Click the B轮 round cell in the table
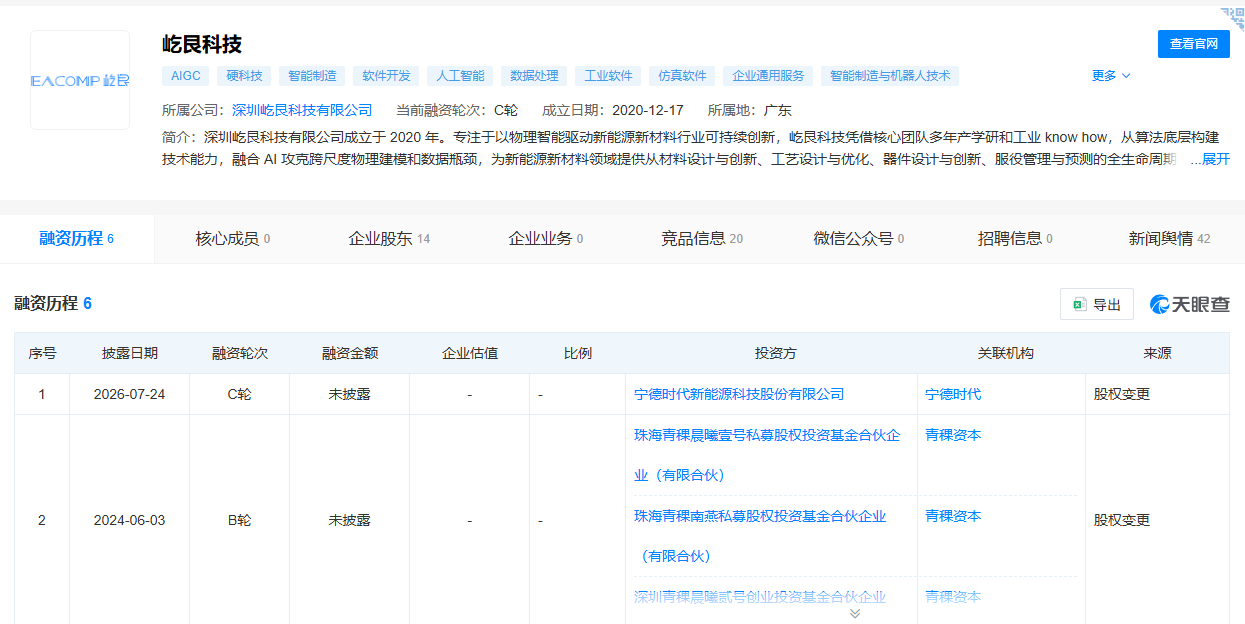Viewport: 1245px width, 624px height. (239, 520)
